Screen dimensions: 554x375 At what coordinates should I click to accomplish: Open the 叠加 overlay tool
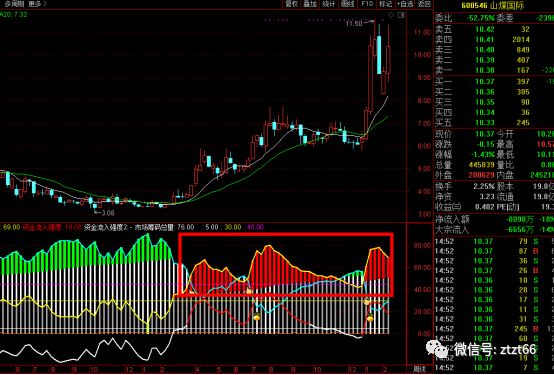[310, 4]
